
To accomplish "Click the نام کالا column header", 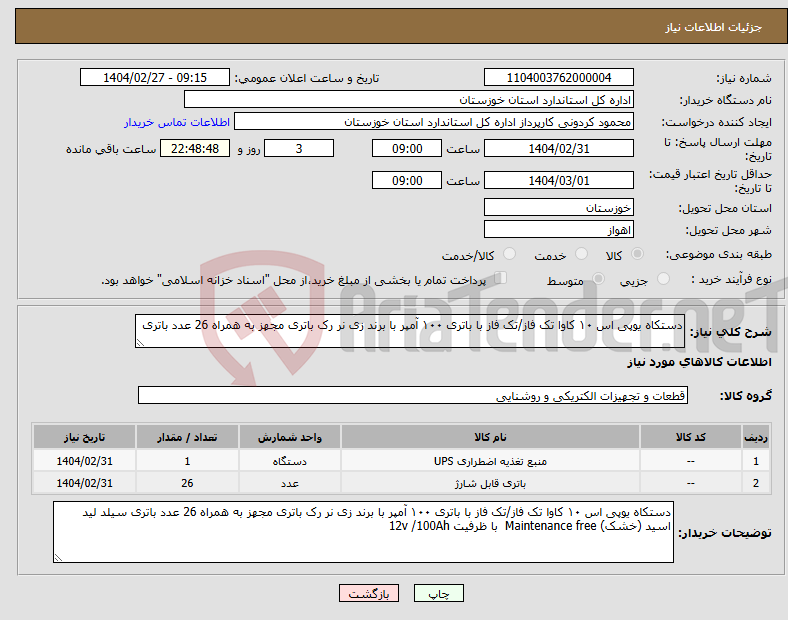I will click(x=490, y=437).
